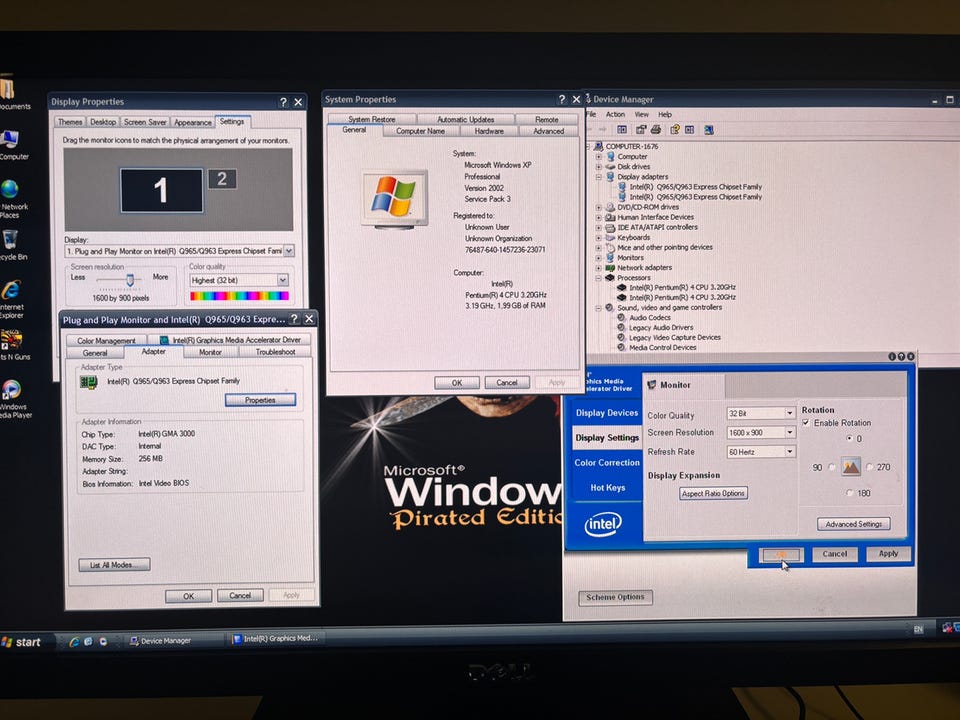
Task: Select Legacy Audio Drivers in device tree
Action: tap(661, 328)
